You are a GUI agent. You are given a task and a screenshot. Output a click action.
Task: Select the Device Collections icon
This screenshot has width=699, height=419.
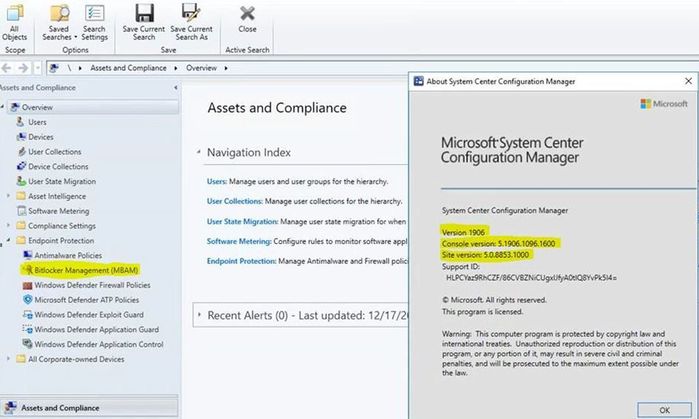[21, 166]
